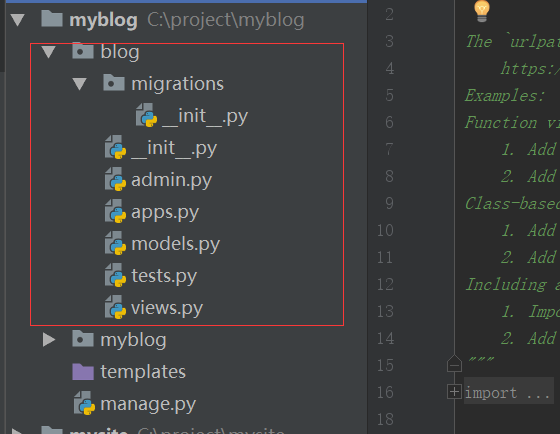
Task: Open views.py in the project tree
Action: click(167, 308)
